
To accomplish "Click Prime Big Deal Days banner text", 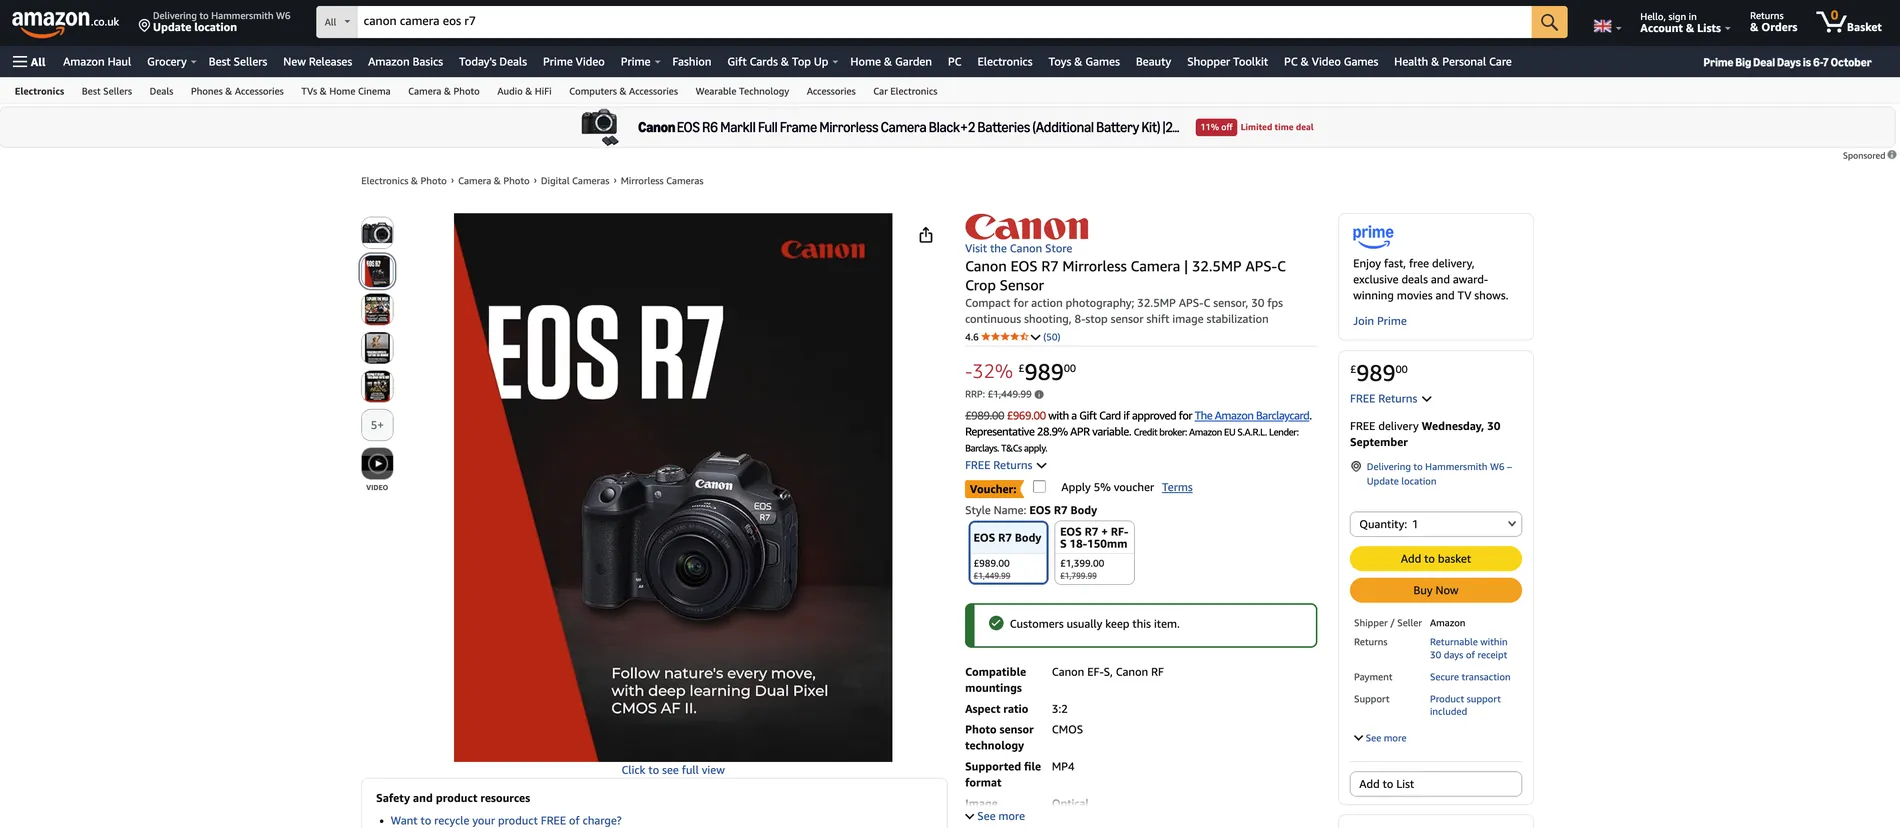I will click(x=1787, y=62).
